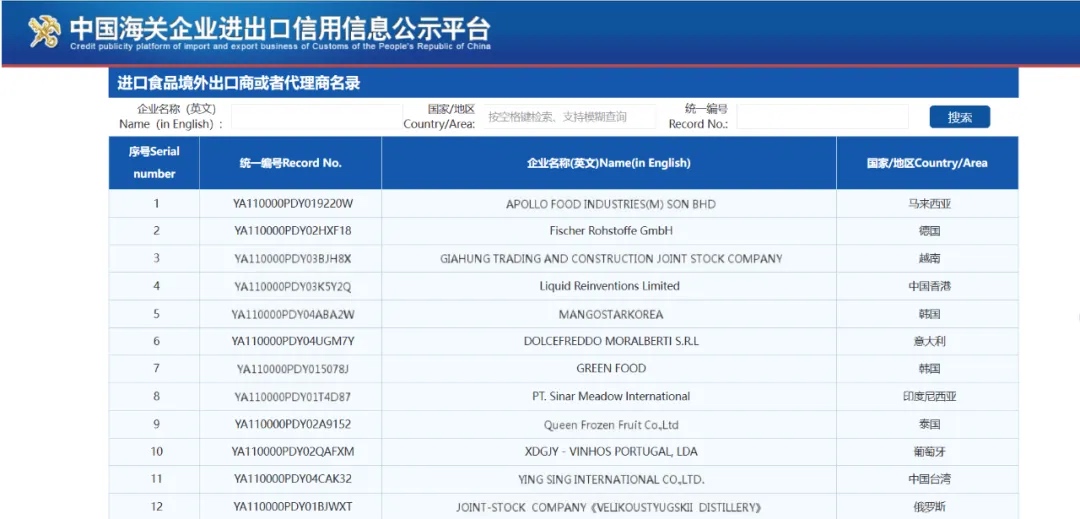This screenshot has width=1080, height=519.
Task: Select DOLCEFREDDO MORALBERTI S.R.L company name
Action: click(611, 341)
